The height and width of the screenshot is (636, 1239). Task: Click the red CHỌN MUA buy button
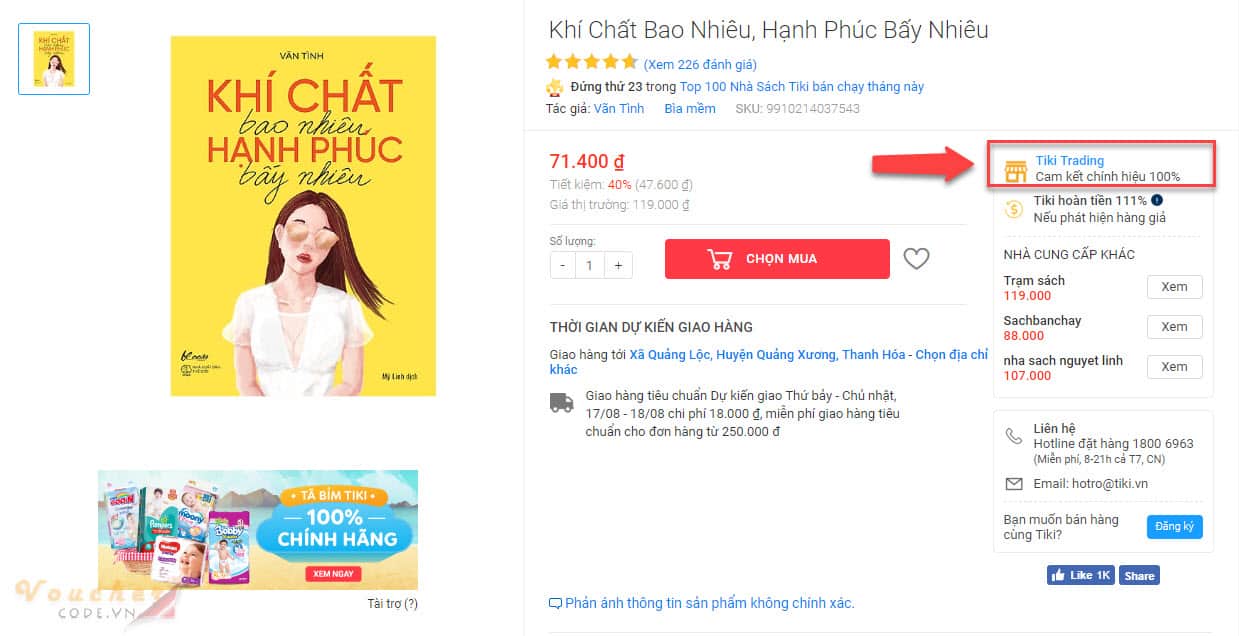[777, 259]
